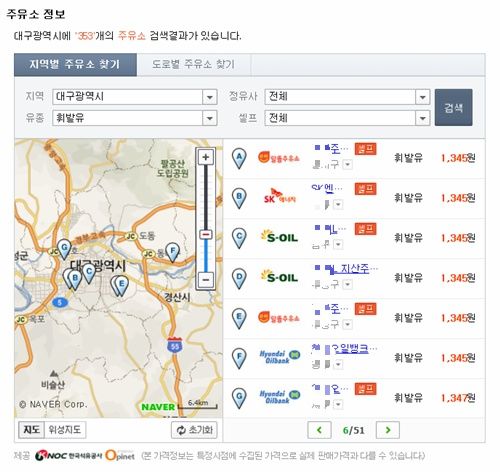Select map marker F on the map

point(173,252)
